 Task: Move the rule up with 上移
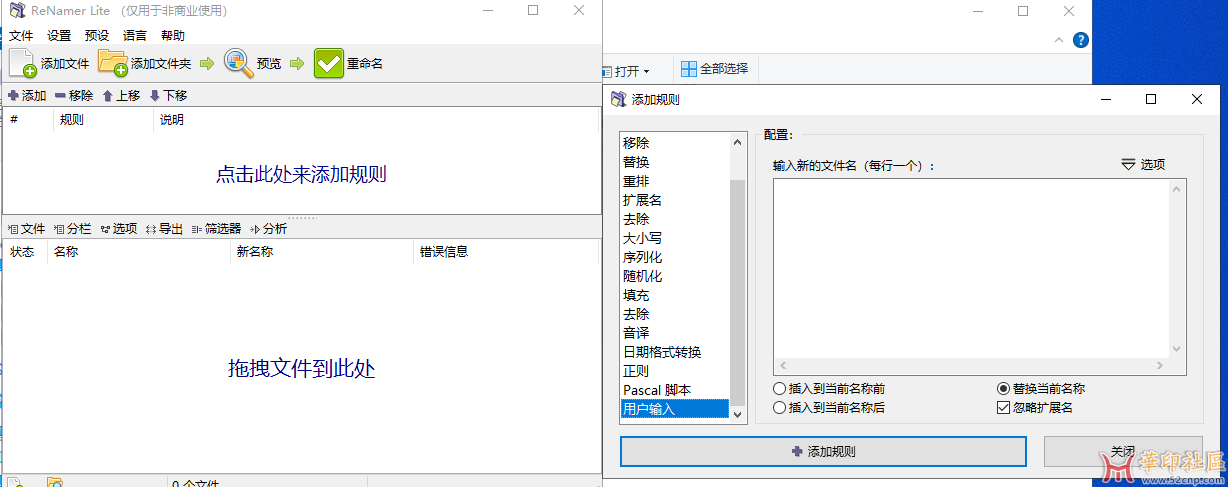coord(121,96)
